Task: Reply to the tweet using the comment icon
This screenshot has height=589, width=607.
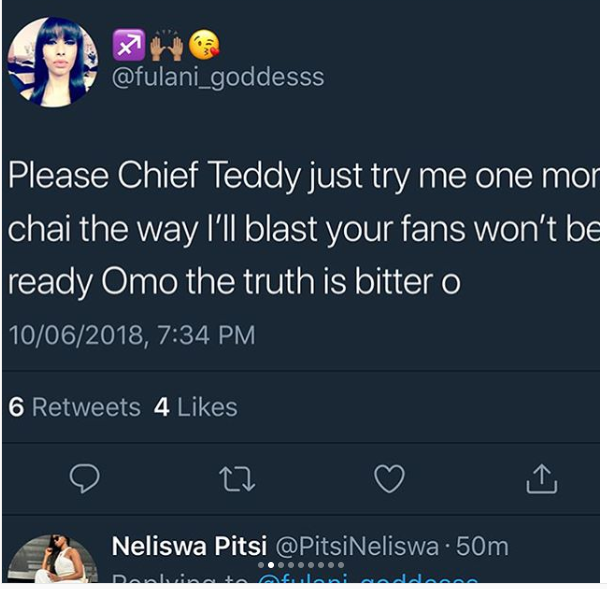Action: coord(85,480)
